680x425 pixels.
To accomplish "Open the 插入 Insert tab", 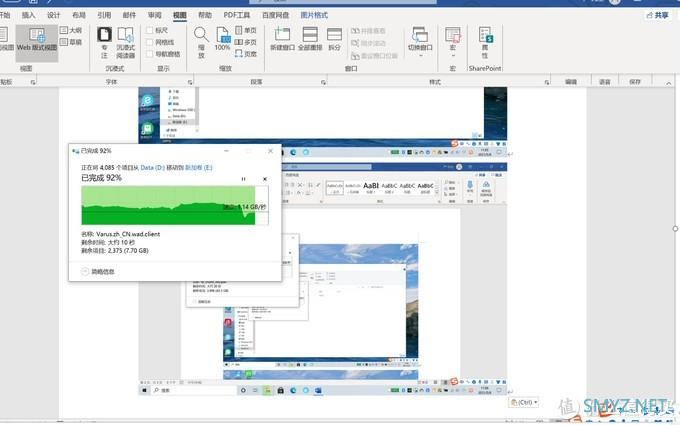I will (28, 15).
